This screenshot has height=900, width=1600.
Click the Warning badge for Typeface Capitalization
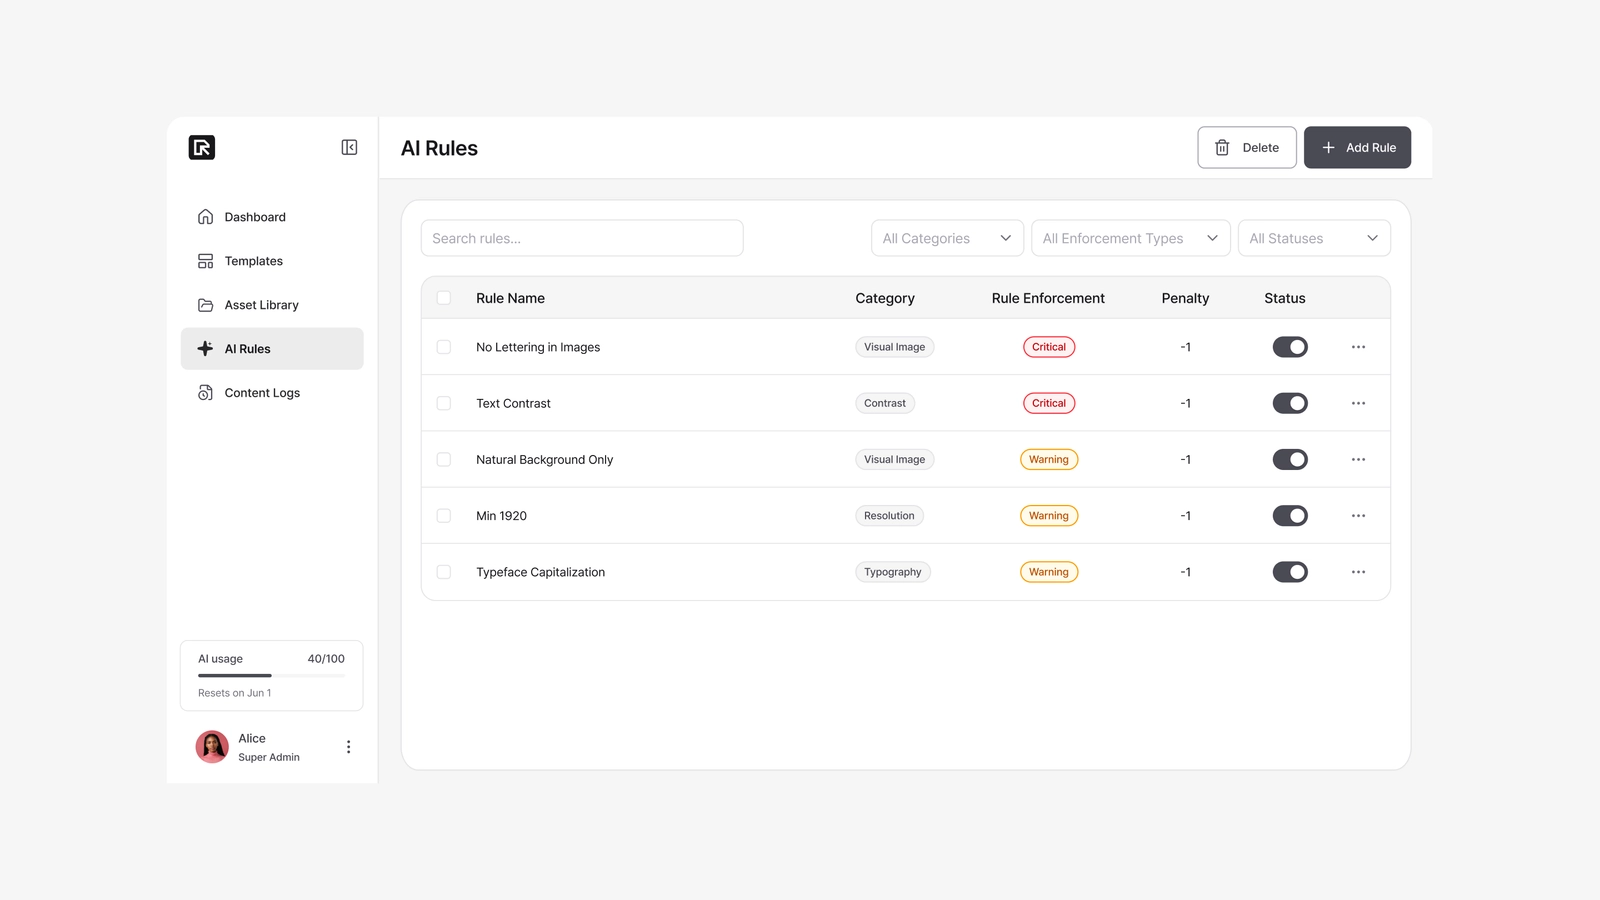coord(1049,572)
